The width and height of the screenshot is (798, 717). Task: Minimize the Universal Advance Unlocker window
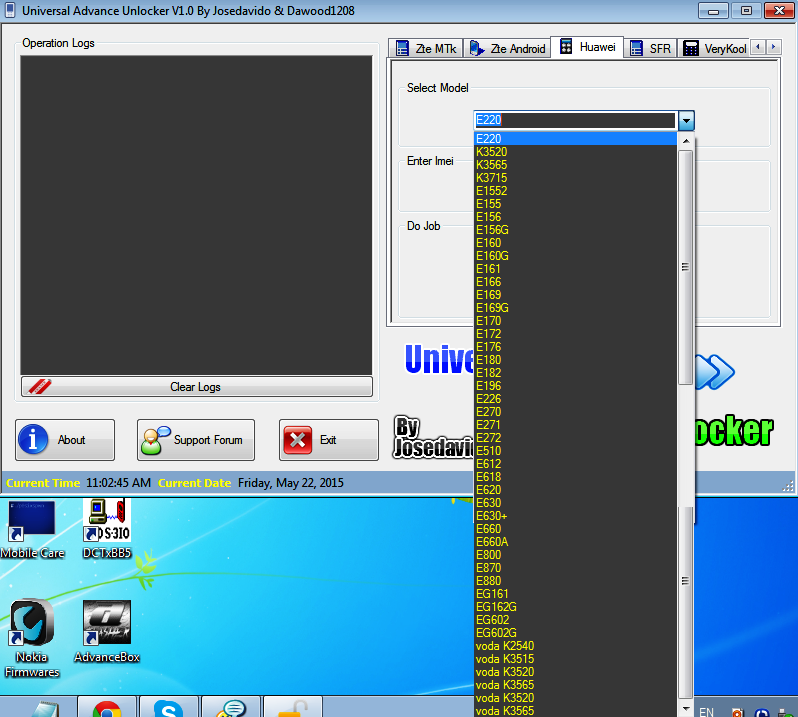coord(714,11)
